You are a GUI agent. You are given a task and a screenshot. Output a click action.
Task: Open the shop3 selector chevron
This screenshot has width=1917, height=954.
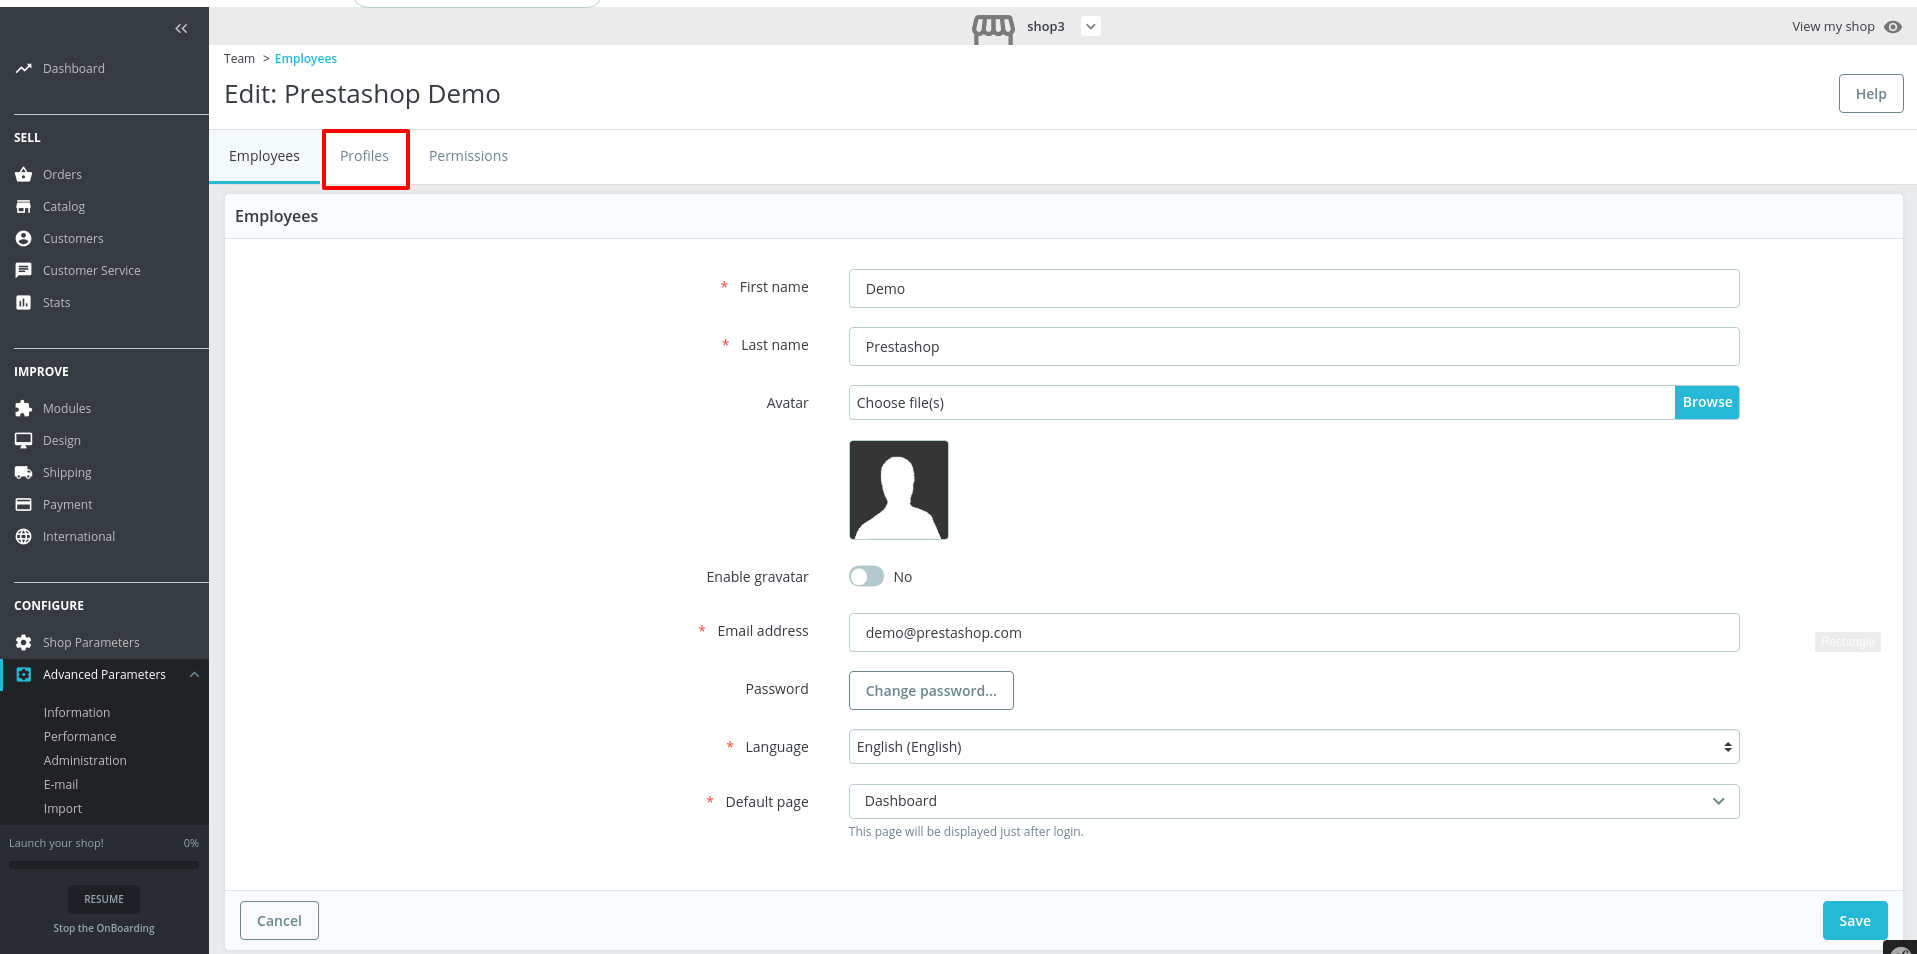[1089, 26]
